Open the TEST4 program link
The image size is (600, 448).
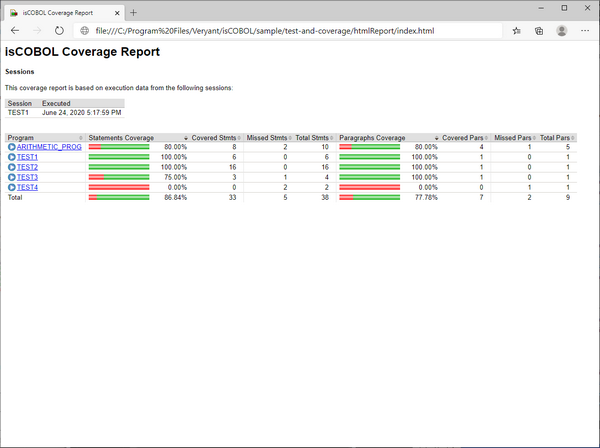tap(27, 187)
